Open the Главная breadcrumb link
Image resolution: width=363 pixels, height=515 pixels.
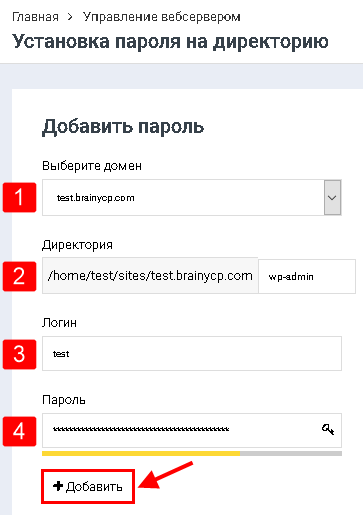pyautogui.click(x=35, y=17)
